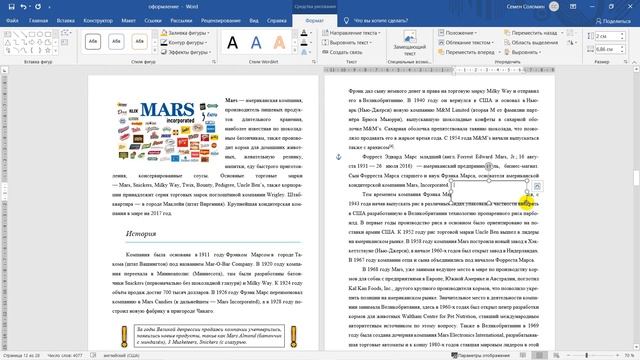Collapse the ribbon with arrow
Image resolution: width=640 pixels, height=360 pixels.
pyautogui.click(x=635, y=62)
